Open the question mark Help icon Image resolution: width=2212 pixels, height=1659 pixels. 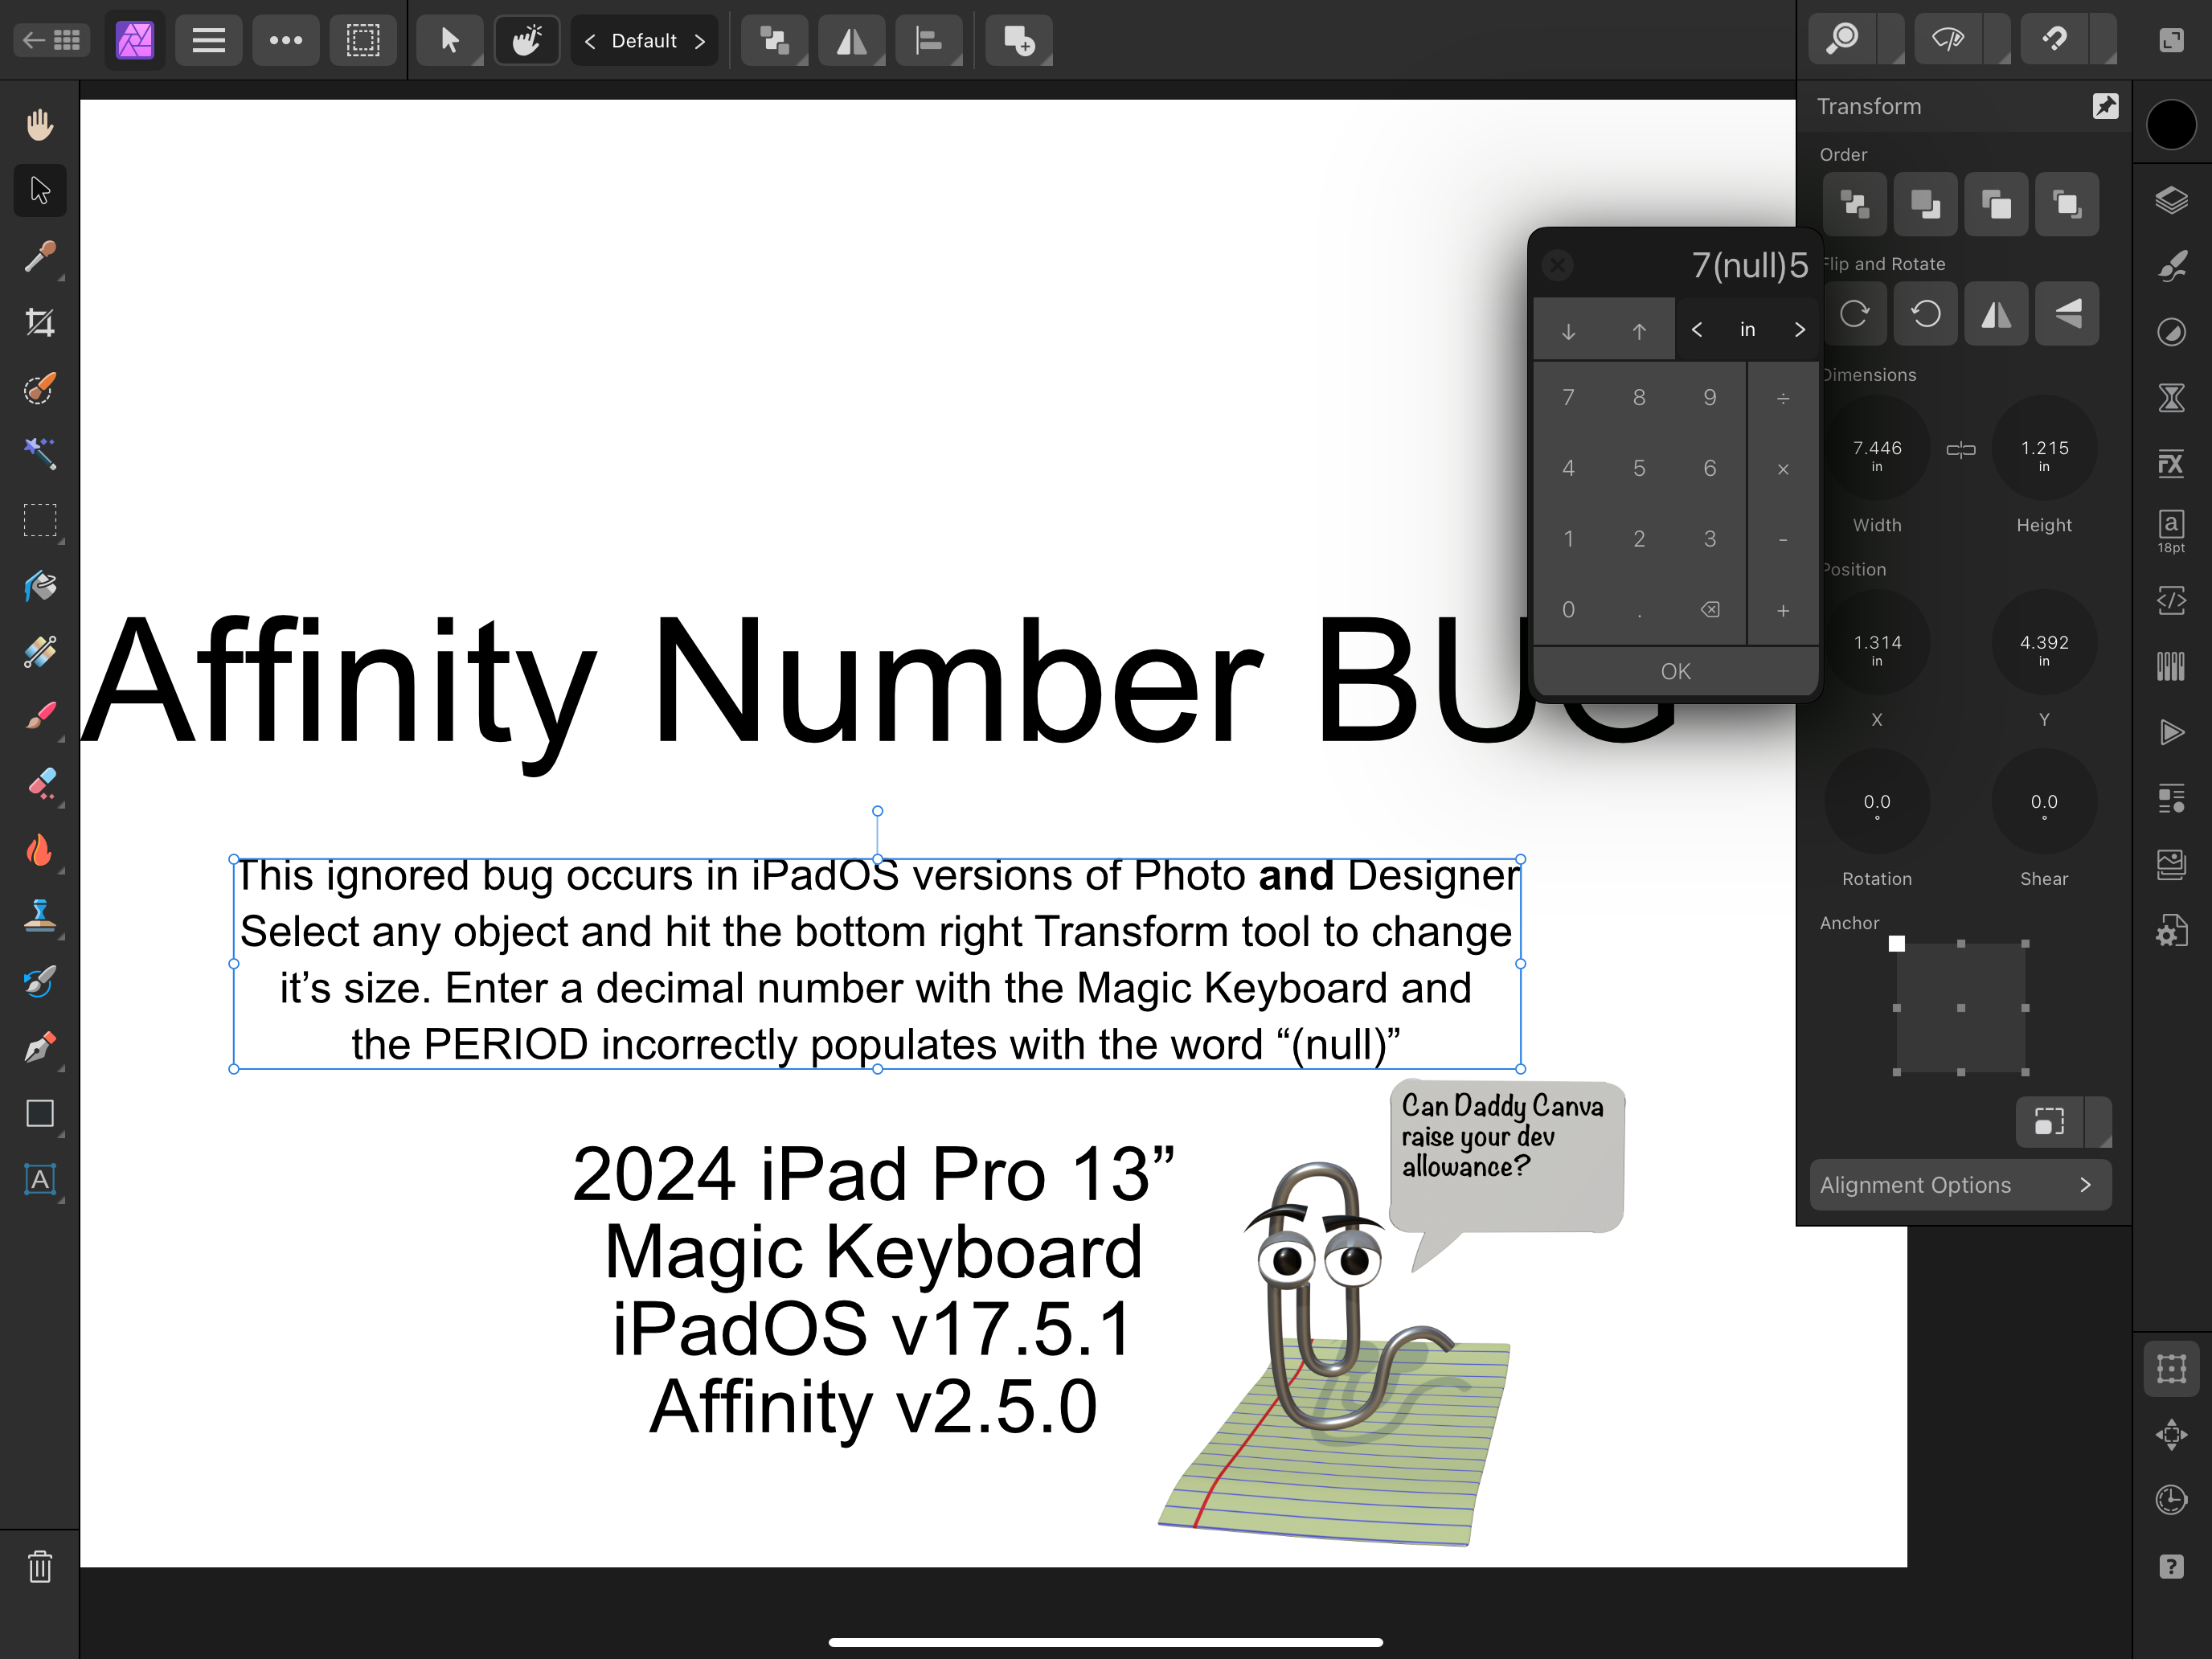[x=2171, y=1566]
